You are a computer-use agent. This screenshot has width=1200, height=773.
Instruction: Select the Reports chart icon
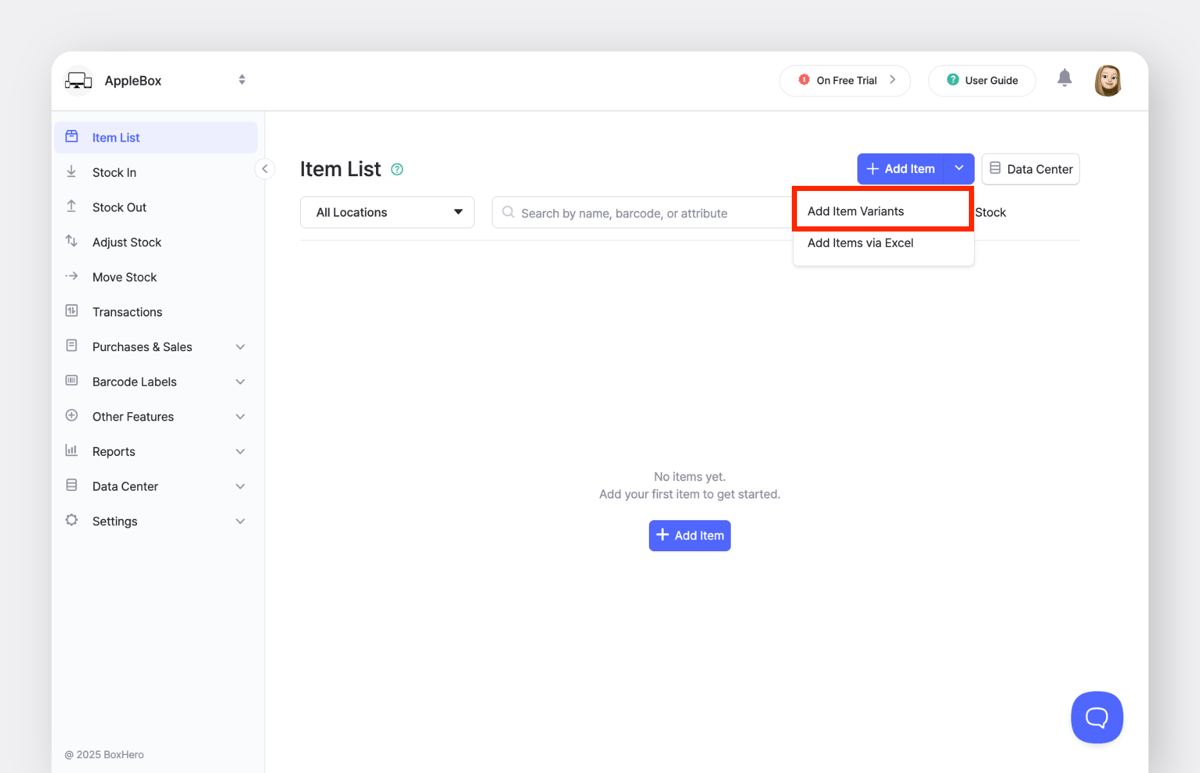(71, 451)
